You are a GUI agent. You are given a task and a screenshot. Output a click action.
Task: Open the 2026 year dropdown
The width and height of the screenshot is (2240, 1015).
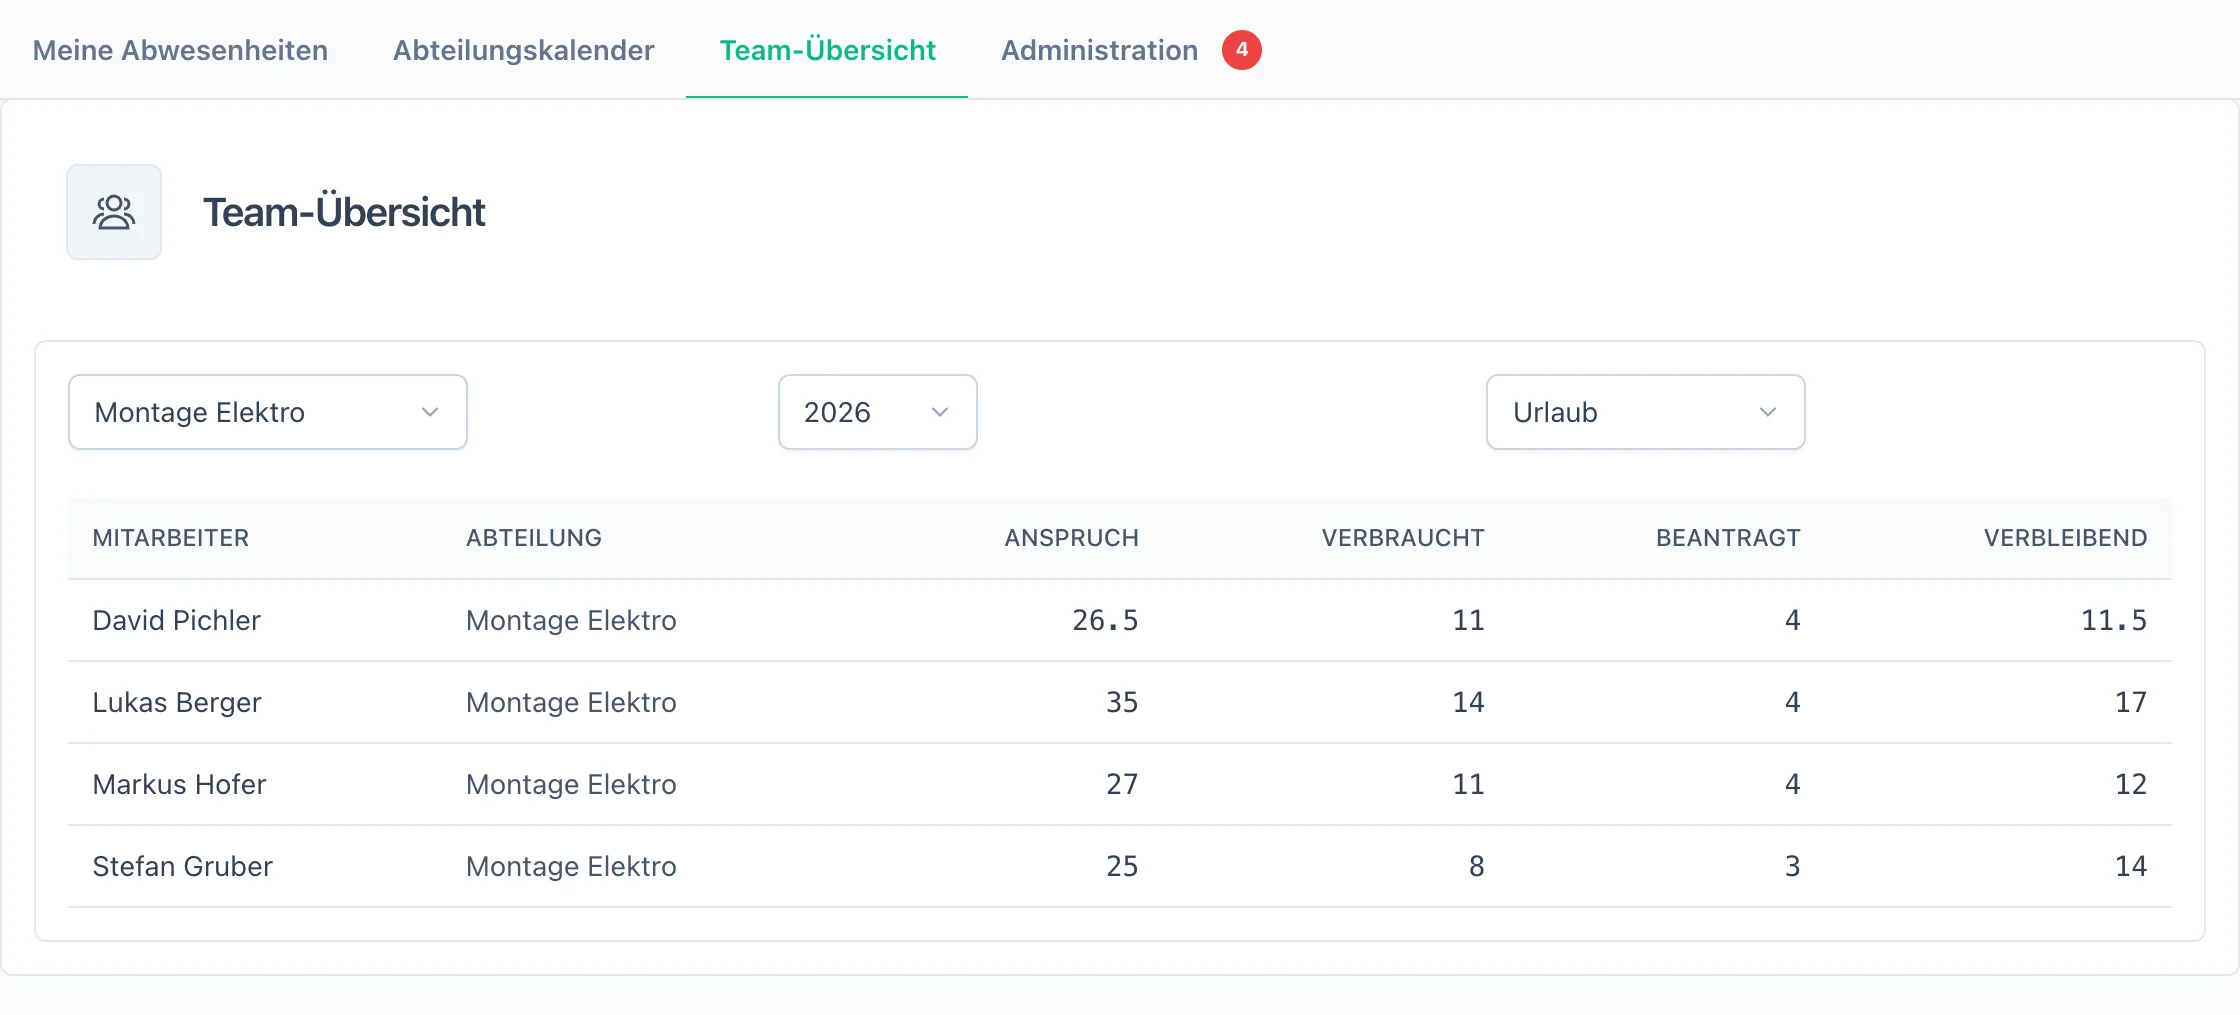tap(877, 412)
